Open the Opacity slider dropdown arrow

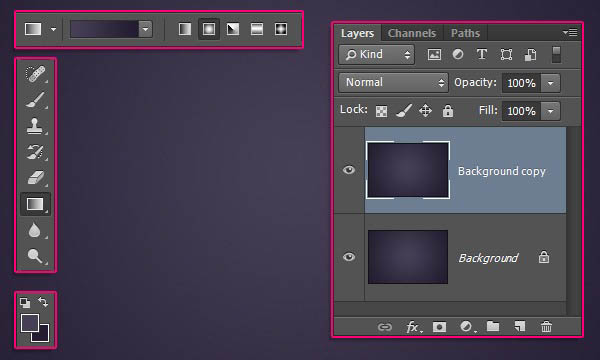point(550,83)
